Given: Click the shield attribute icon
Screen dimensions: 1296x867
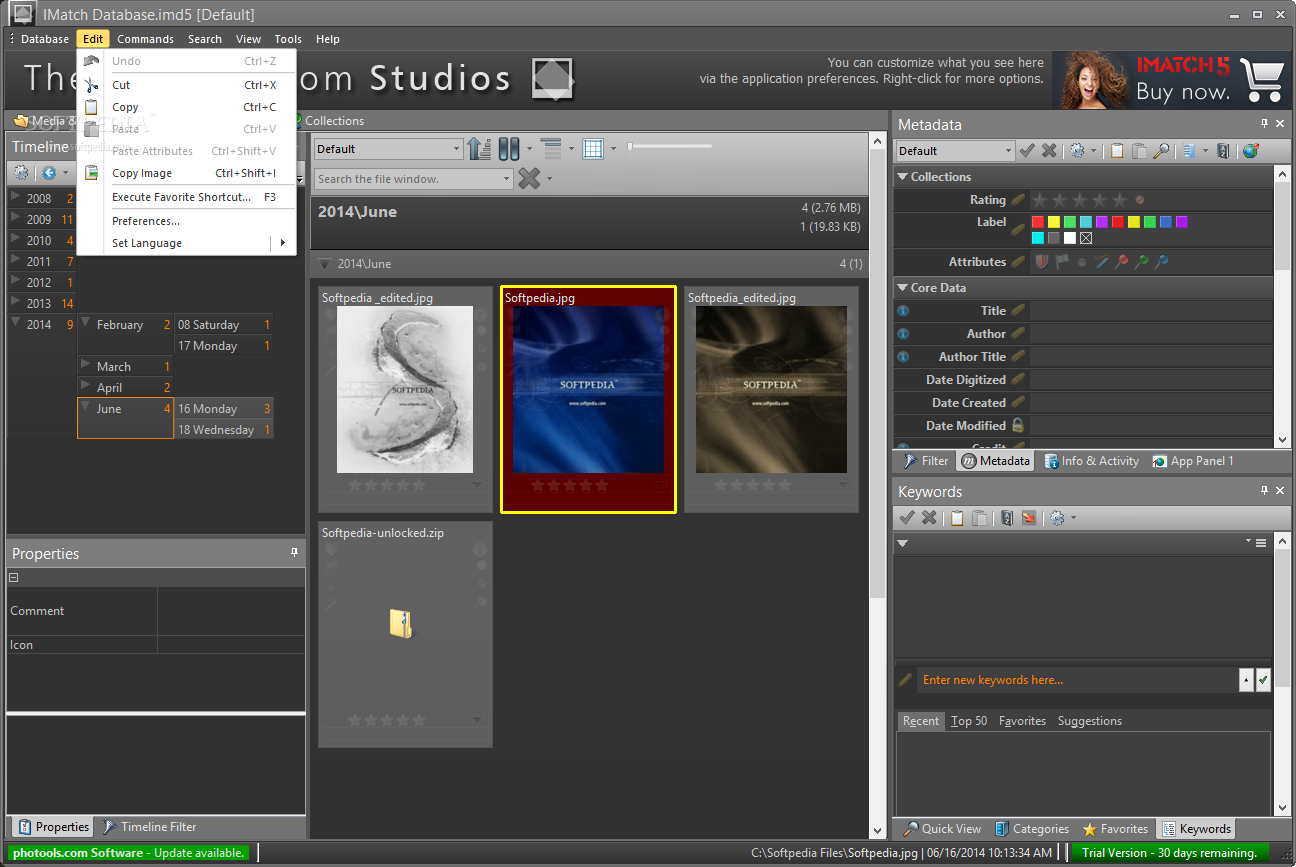Looking at the screenshot, I should pyautogui.click(x=1041, y=262).
